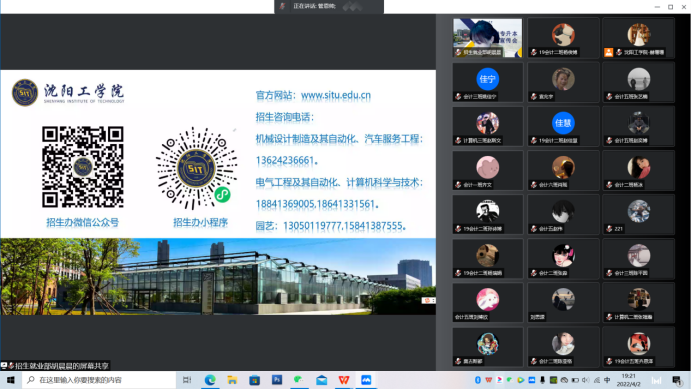Open the Task View button

(x=187, y=380)
